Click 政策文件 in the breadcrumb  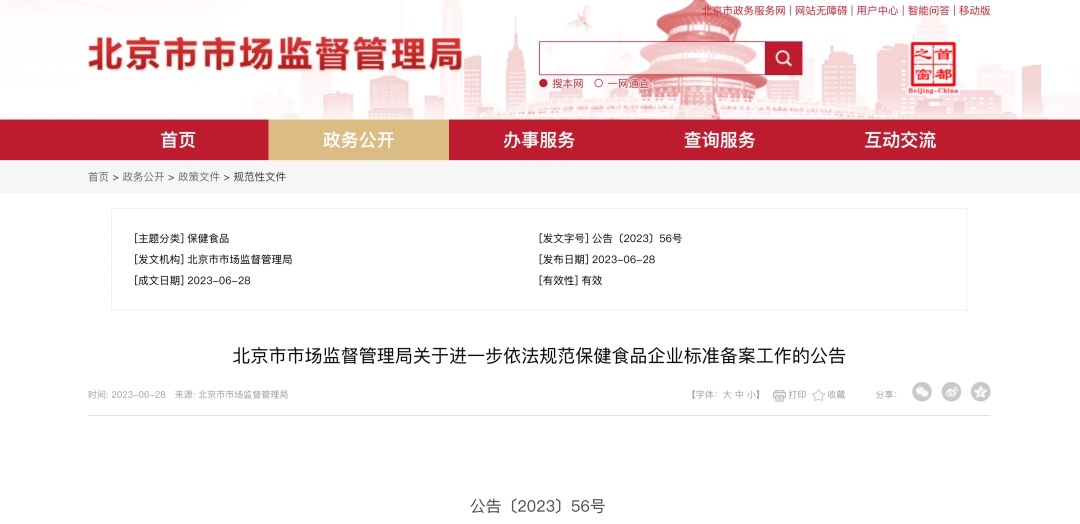pyautogui.click(x=198, y=177)
